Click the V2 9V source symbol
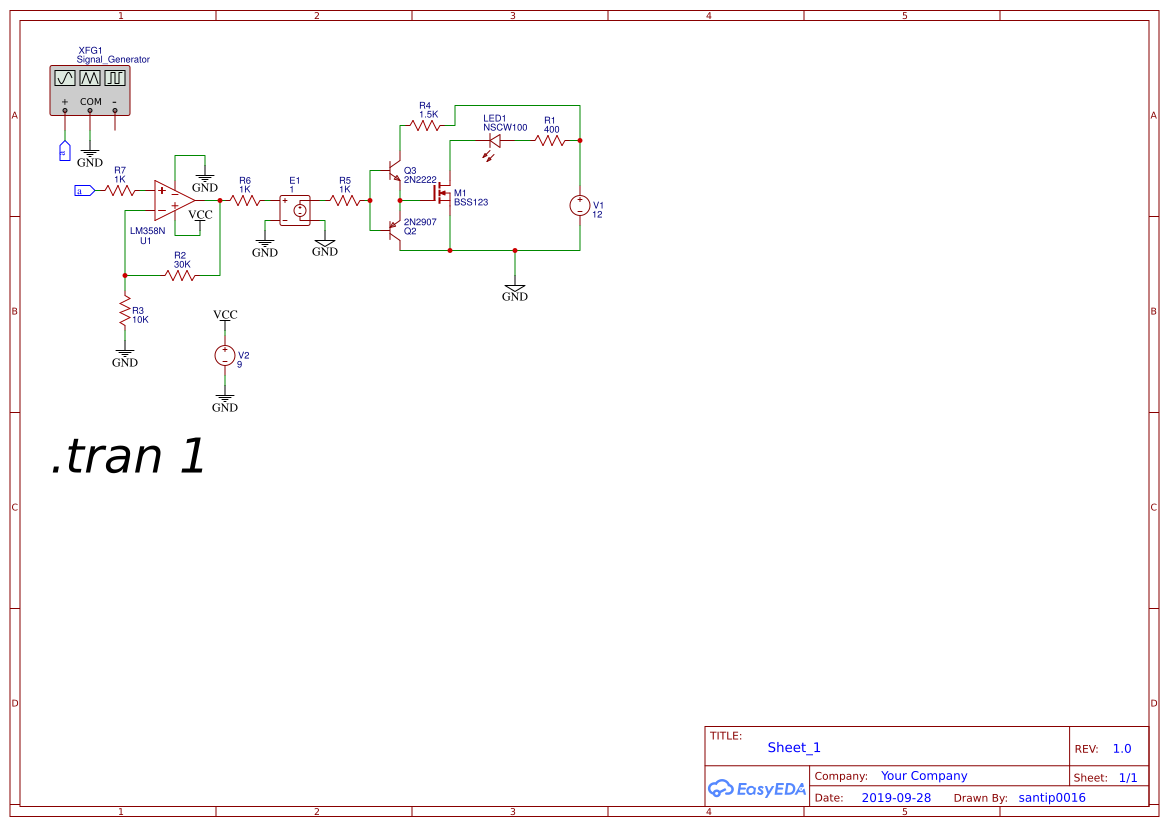The image size is (1169, 827). pyautogui.click(x=225, y=355)
